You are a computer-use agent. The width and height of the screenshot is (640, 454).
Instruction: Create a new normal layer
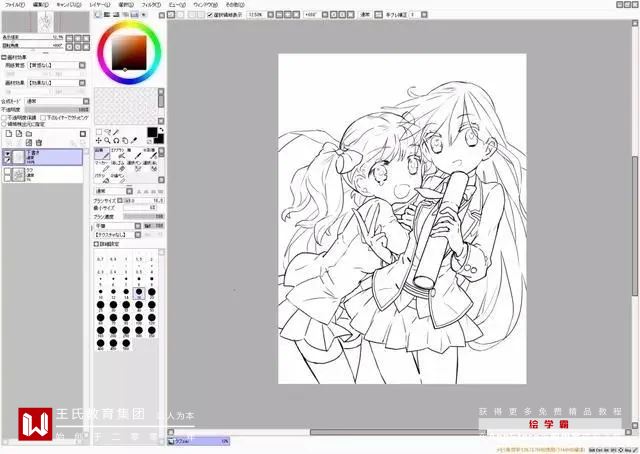[x=9, y=134]
